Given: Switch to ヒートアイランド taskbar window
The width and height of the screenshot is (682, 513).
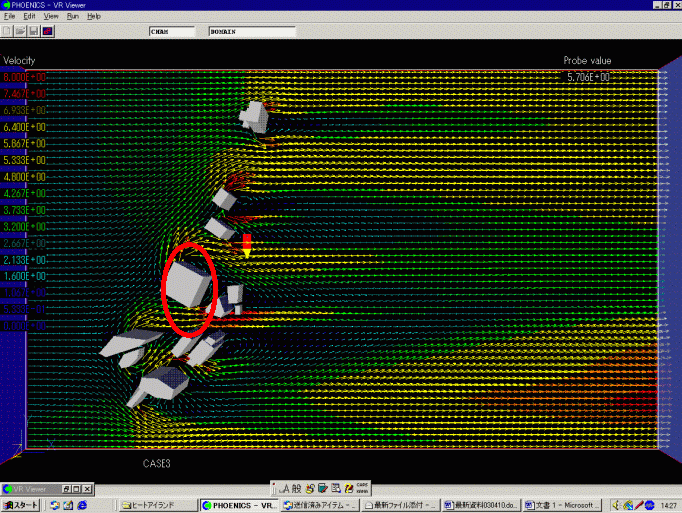Looking at the screenshot, I should [157, 505].
